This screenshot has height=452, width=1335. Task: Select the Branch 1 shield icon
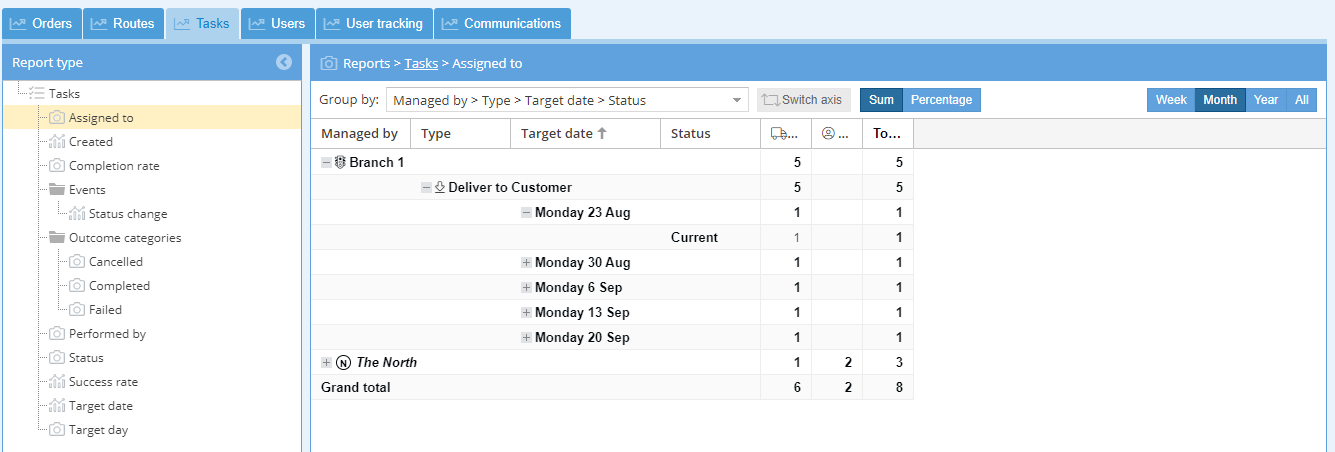pos(340,162)
